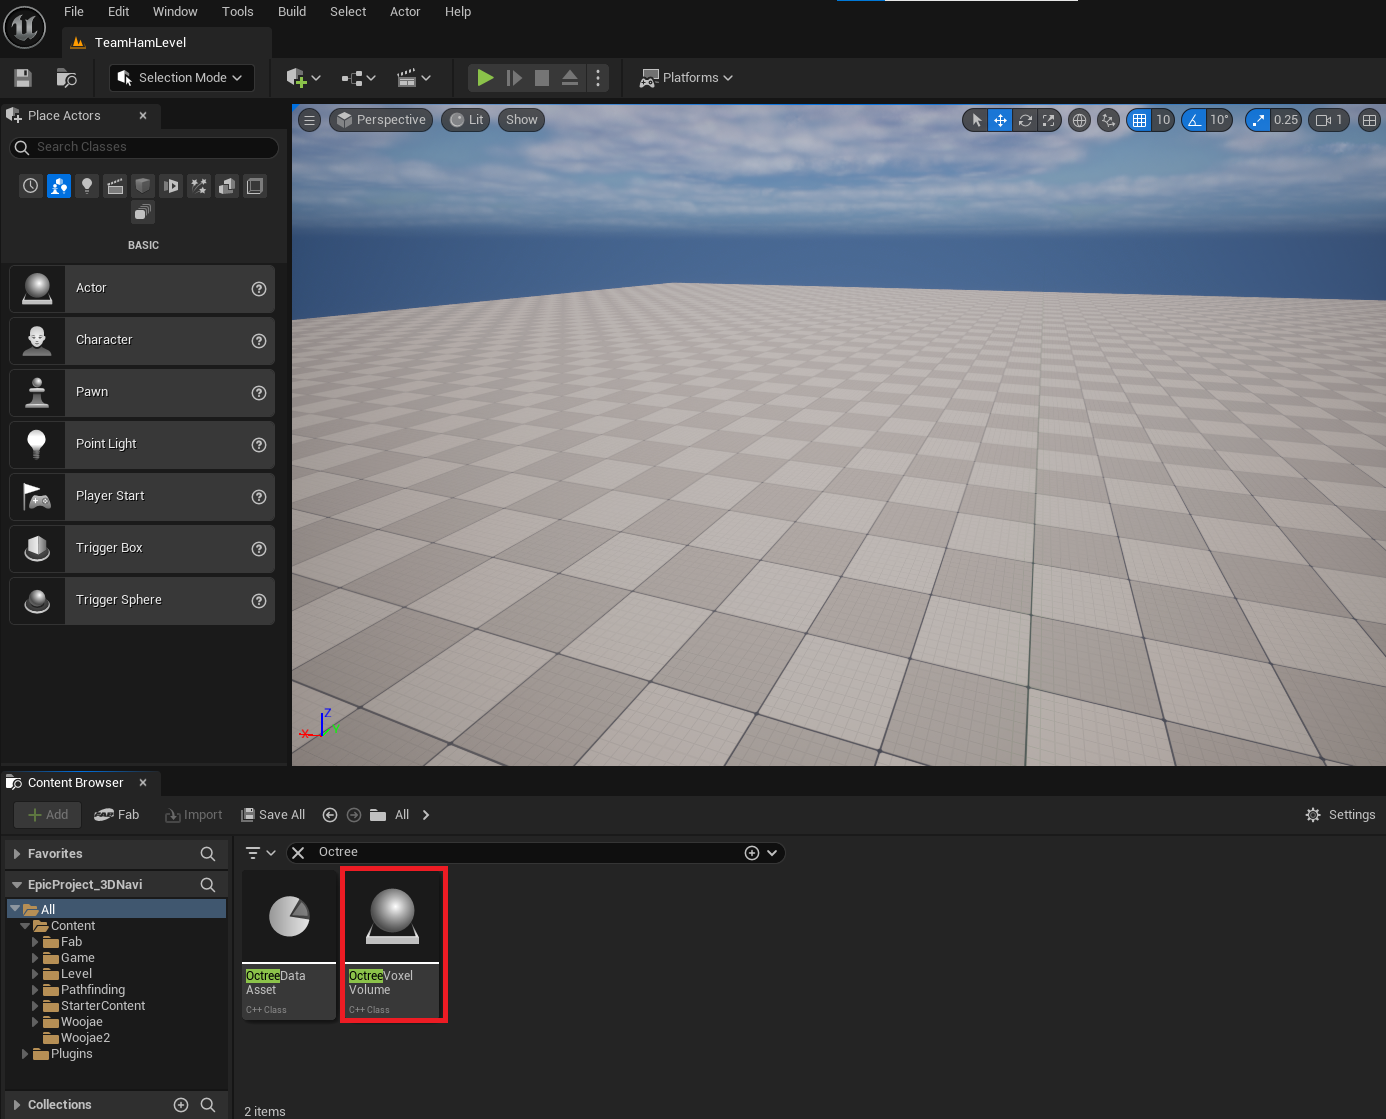Image resolution: width=1386 pixels, height=1119 pixels.
Task: Select the OctreeVoxelVolume class thumbnail
Action: (393, 945)
